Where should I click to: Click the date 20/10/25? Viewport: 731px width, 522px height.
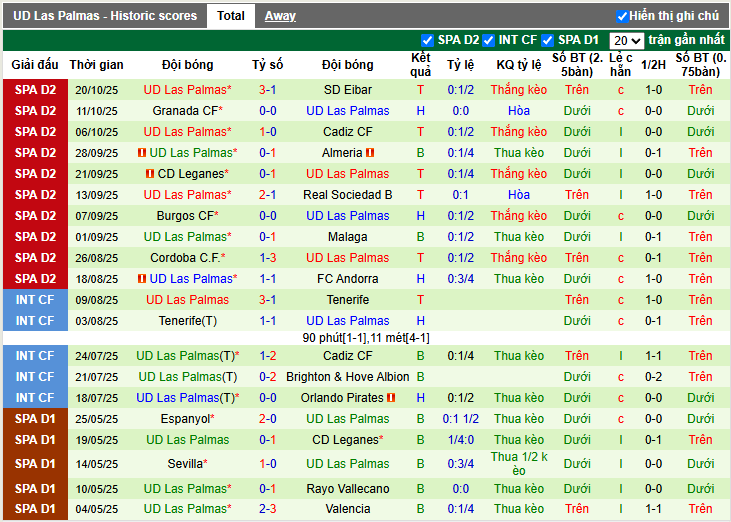point(97,90)
